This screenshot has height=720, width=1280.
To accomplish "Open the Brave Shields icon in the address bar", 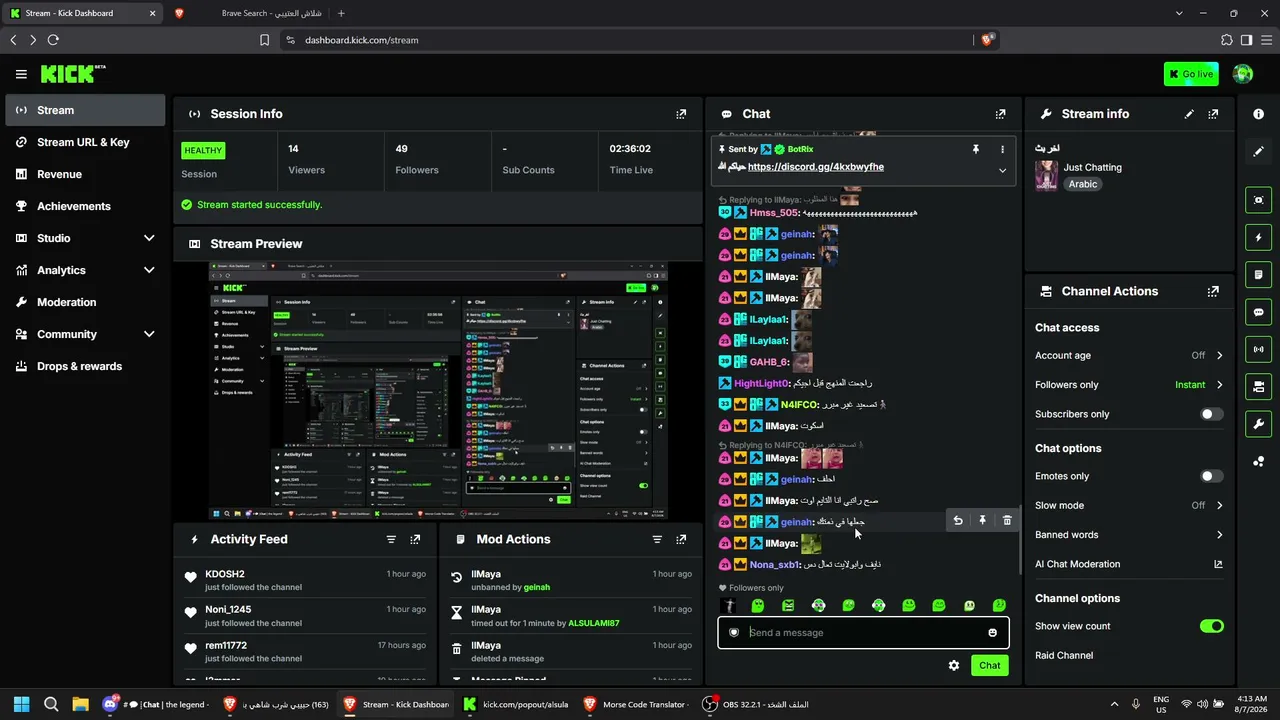I will point(987,40).
